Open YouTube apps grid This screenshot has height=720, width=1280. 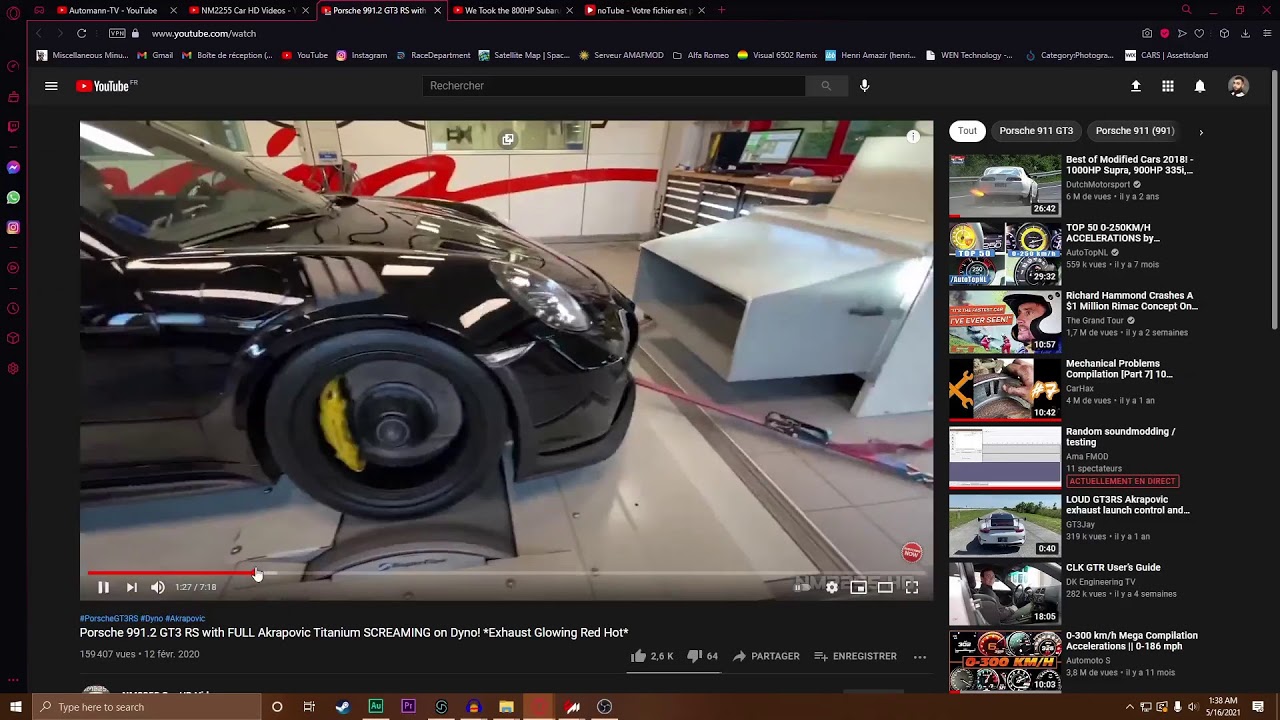1168,86
